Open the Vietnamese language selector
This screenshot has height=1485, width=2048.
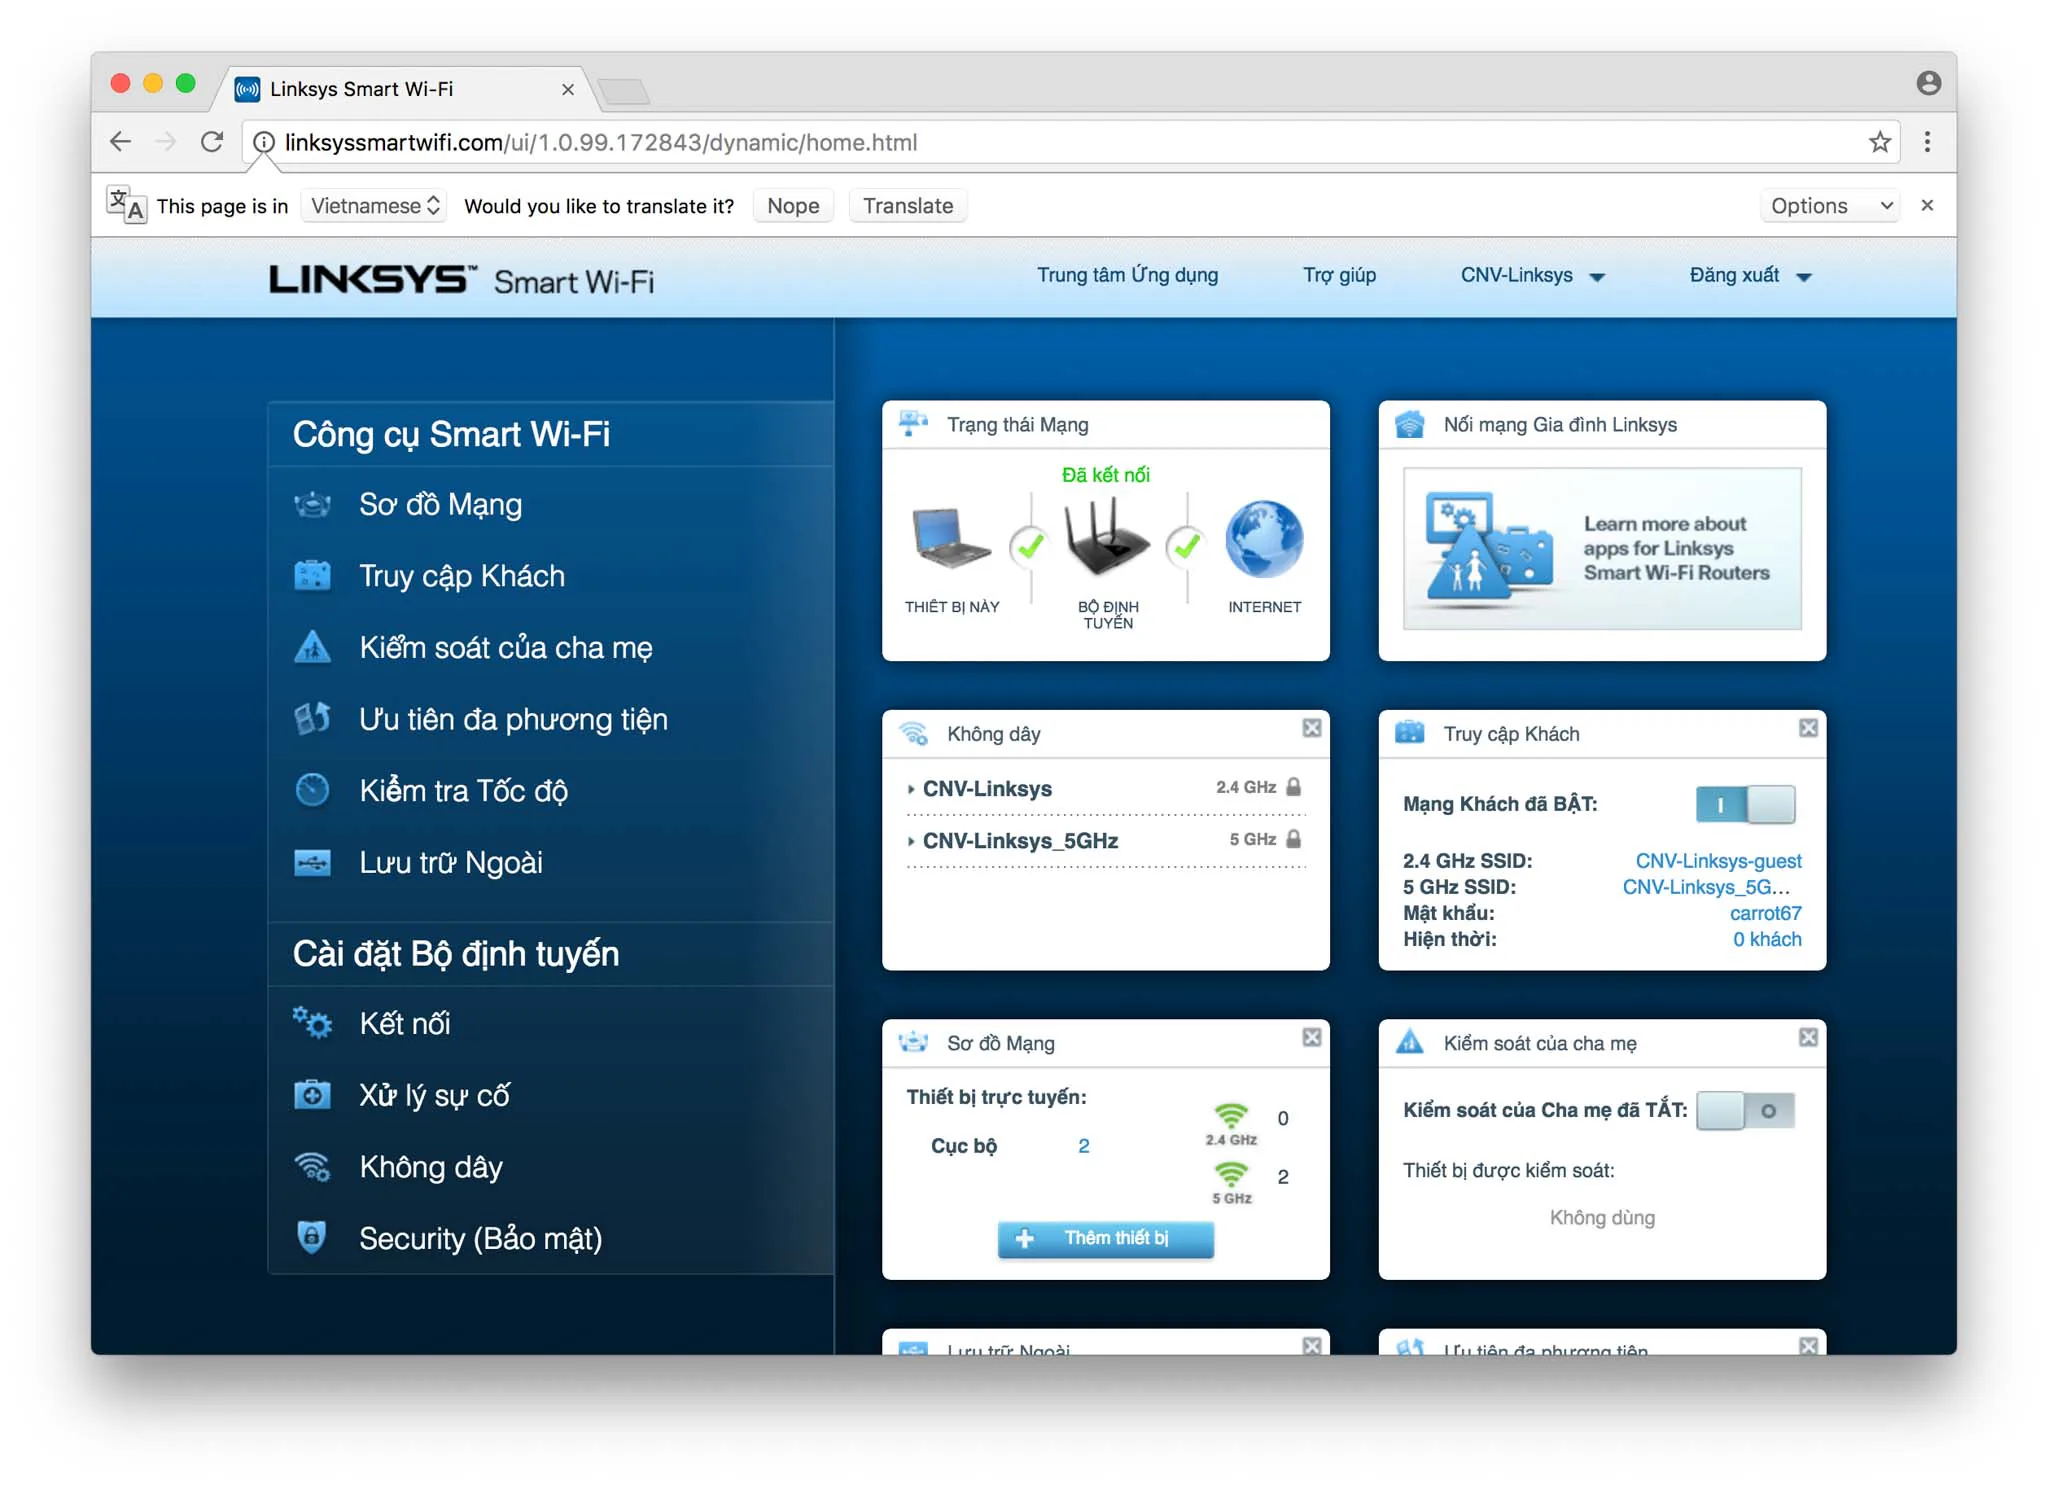pyautogui.click(x=374, y=206)
